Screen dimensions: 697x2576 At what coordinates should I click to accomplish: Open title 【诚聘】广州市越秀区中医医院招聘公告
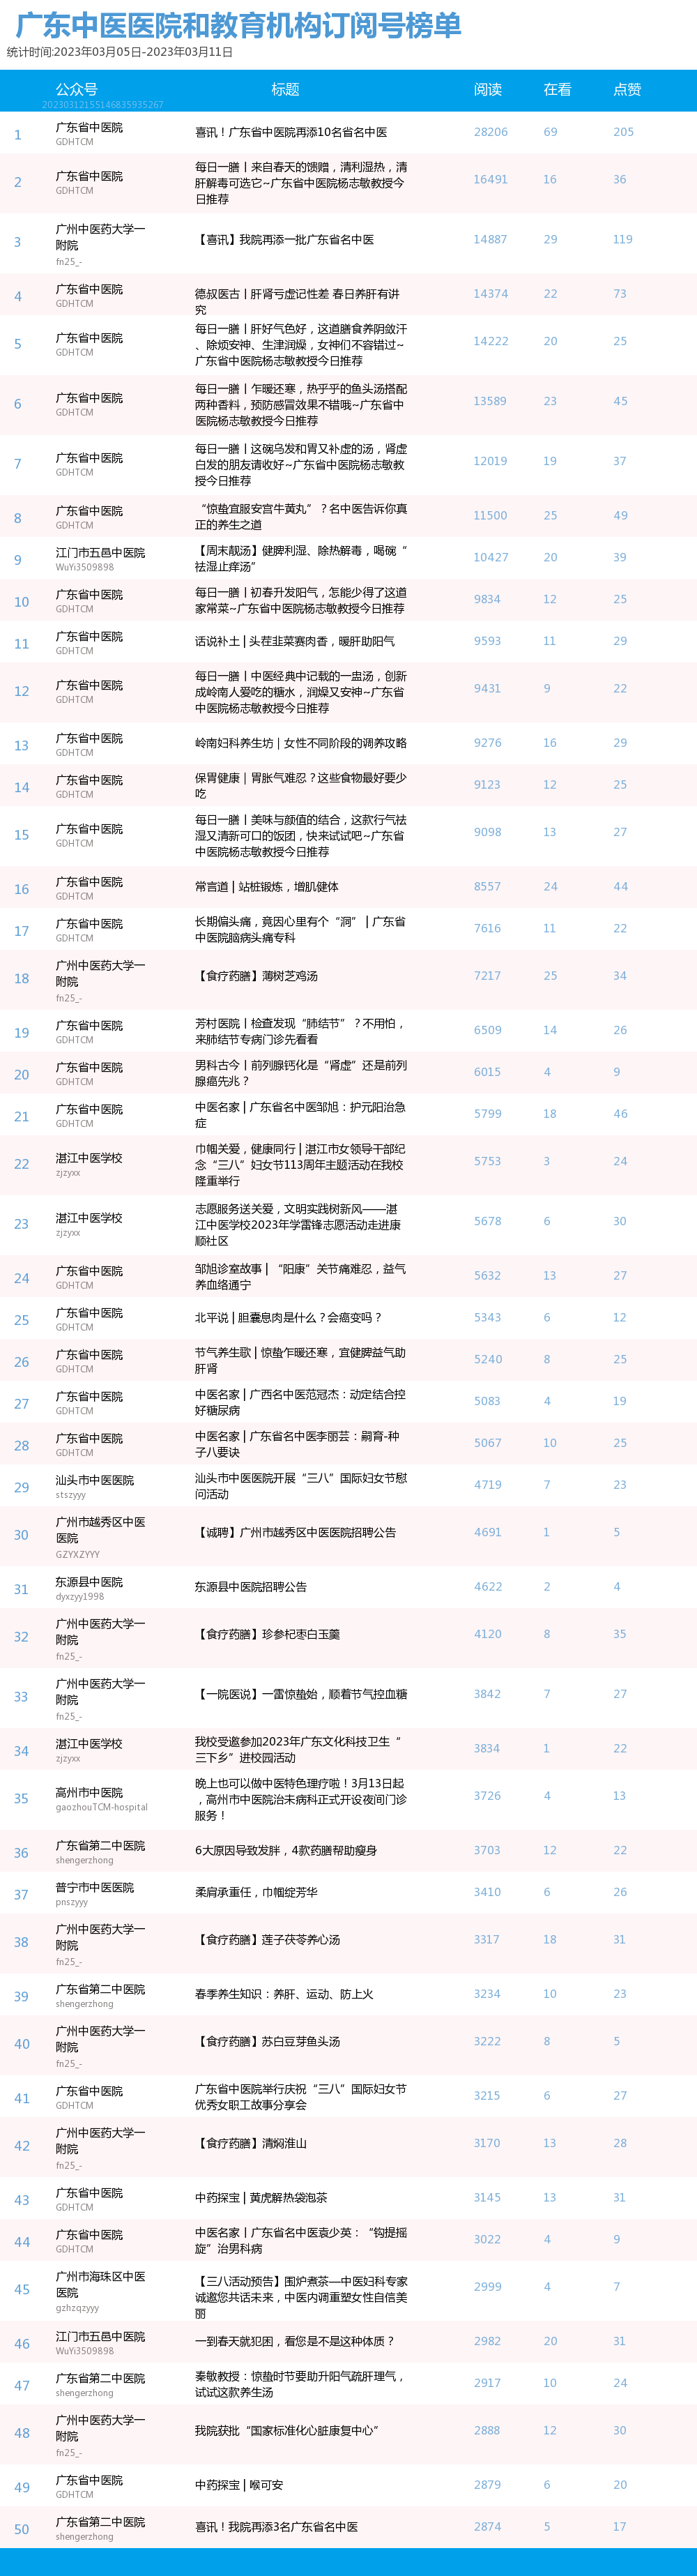[295, 1533]
